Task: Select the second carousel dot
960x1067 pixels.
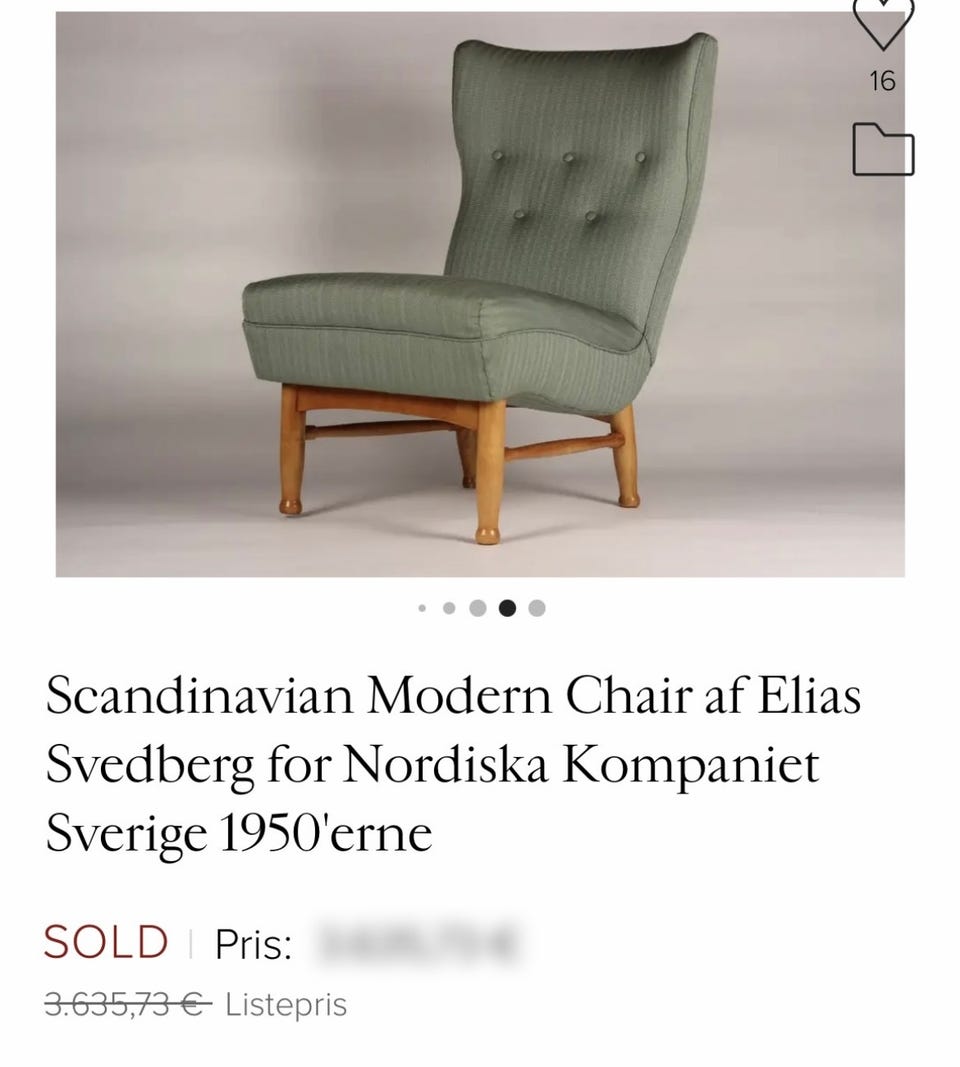Action: pos(449,607)
